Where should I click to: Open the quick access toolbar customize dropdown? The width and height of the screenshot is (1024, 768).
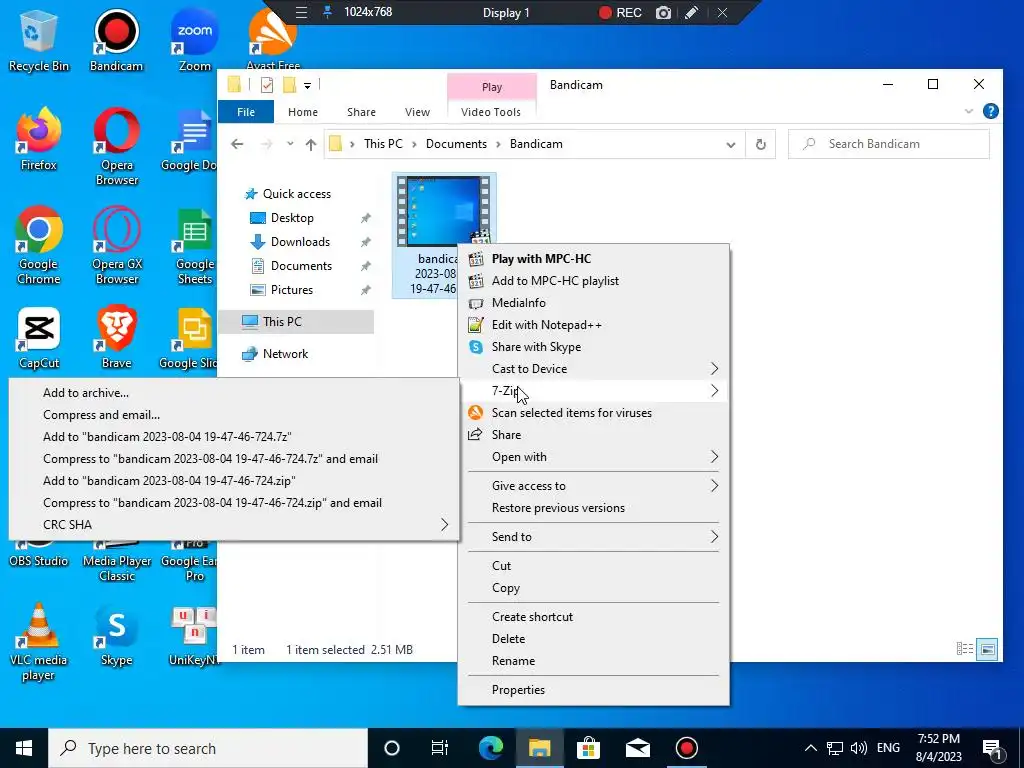[307, 85]
